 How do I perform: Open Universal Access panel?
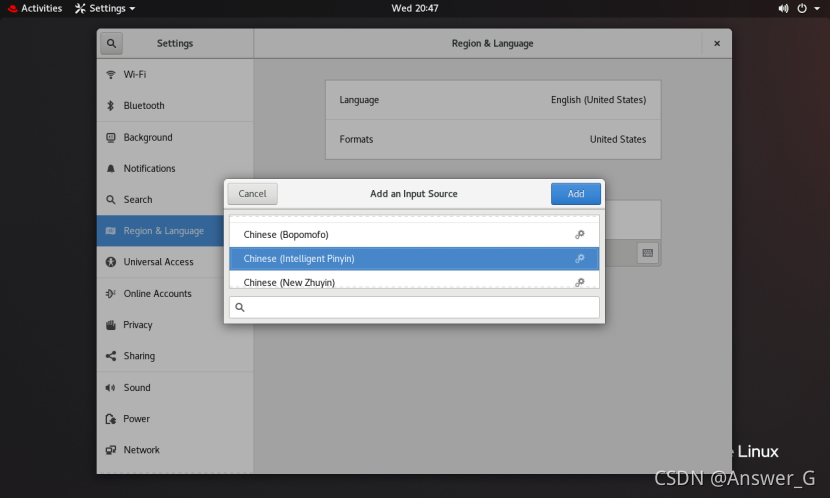(175, 262)
